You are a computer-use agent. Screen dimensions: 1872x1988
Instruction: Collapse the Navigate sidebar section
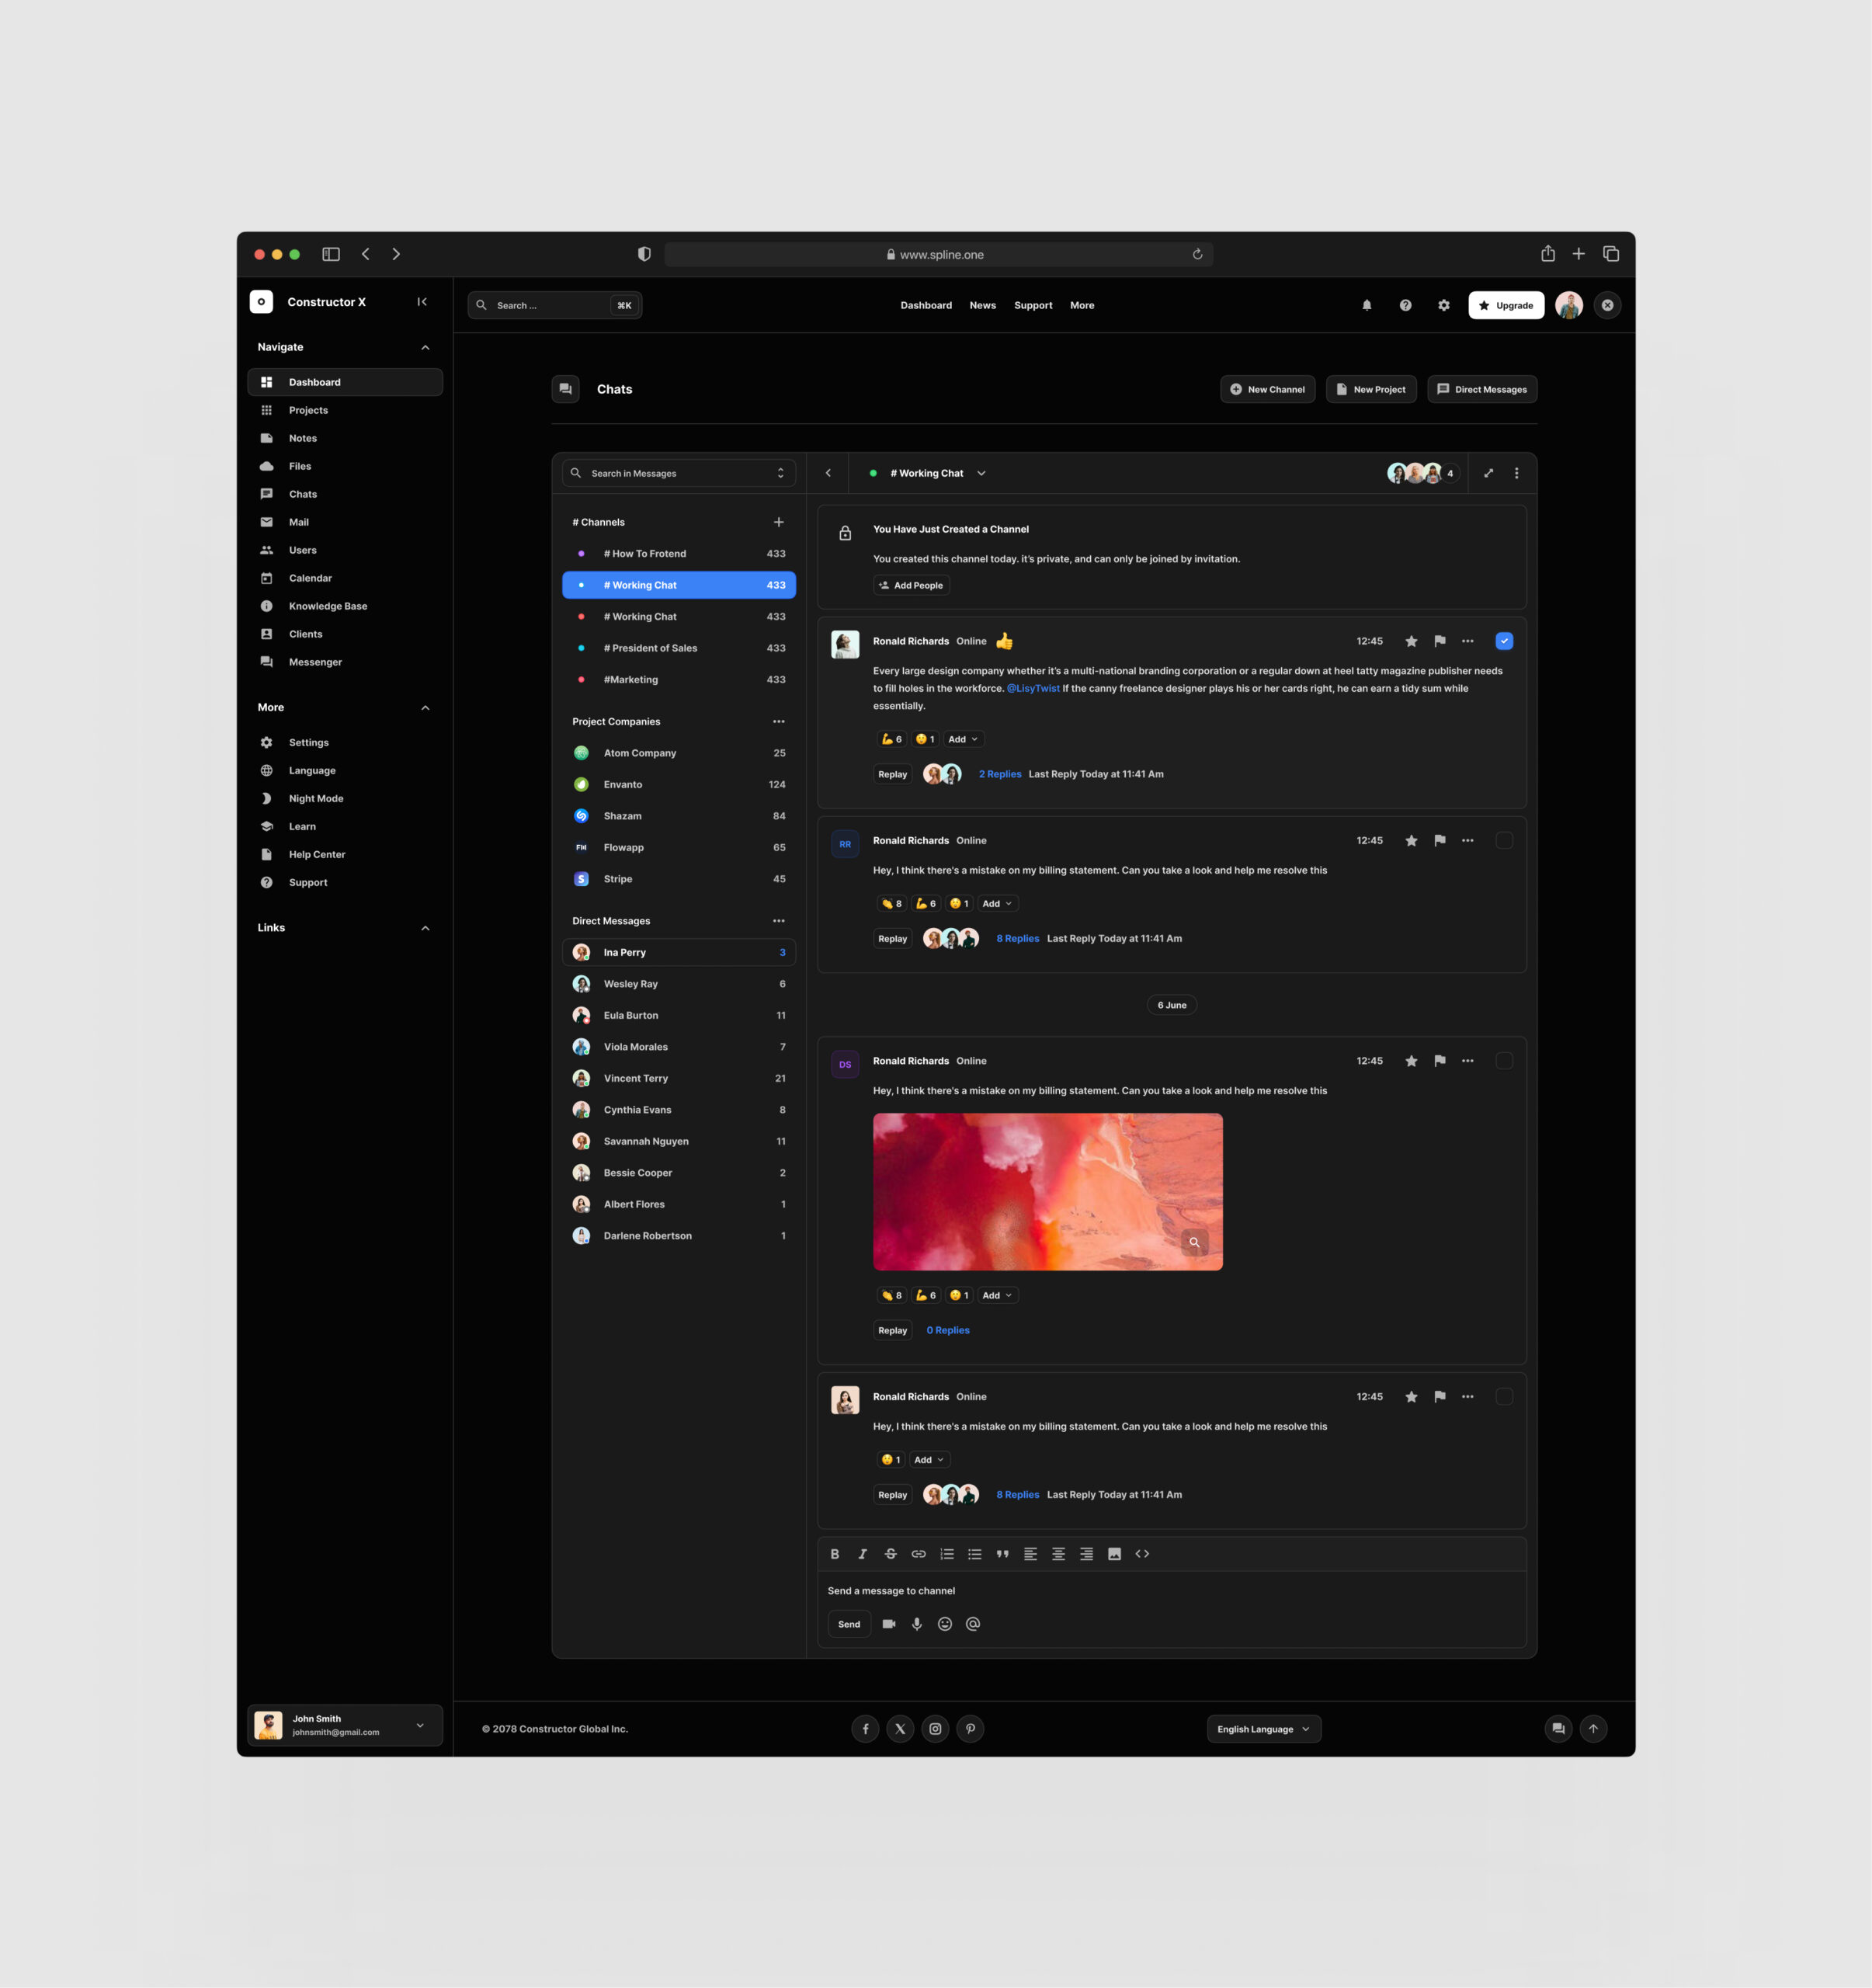coord(425,348)
